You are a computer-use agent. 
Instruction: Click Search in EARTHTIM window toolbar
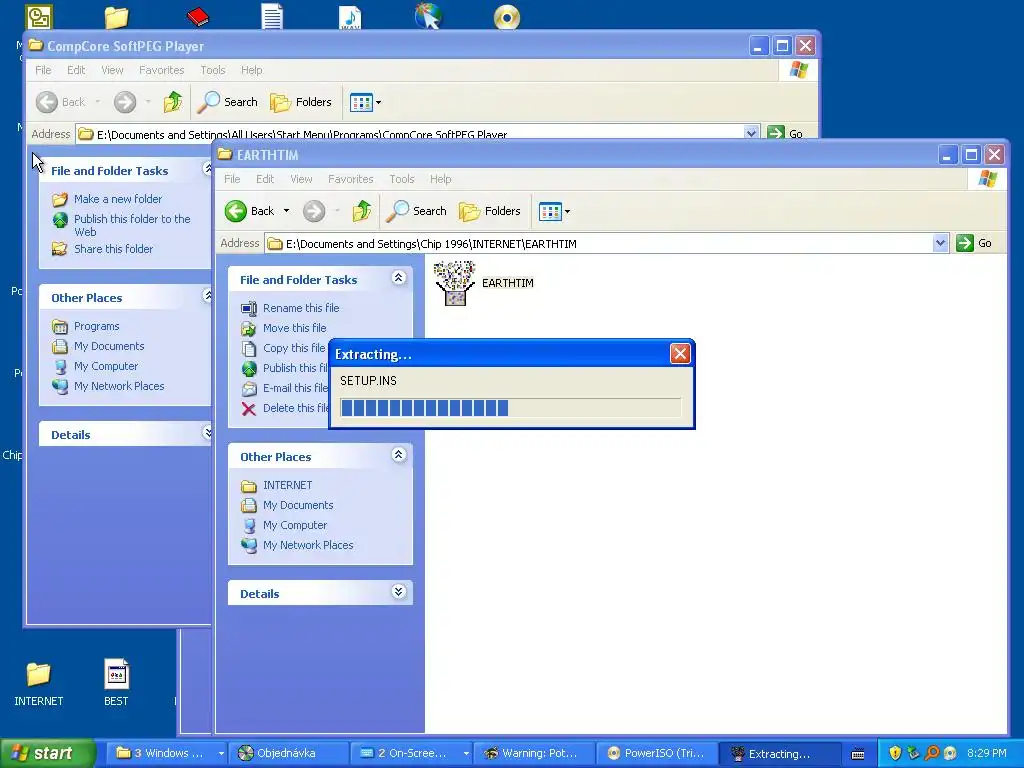coord(417,211)
